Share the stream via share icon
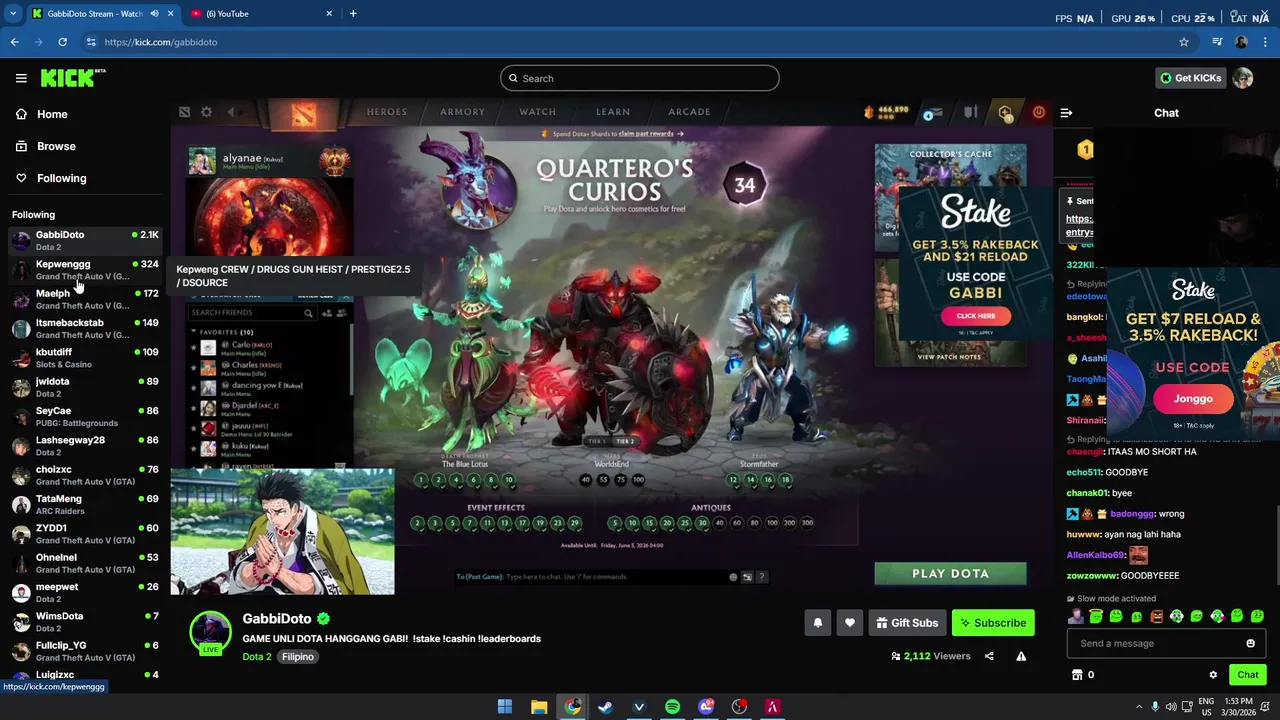1280x720 pixels. 989,656
